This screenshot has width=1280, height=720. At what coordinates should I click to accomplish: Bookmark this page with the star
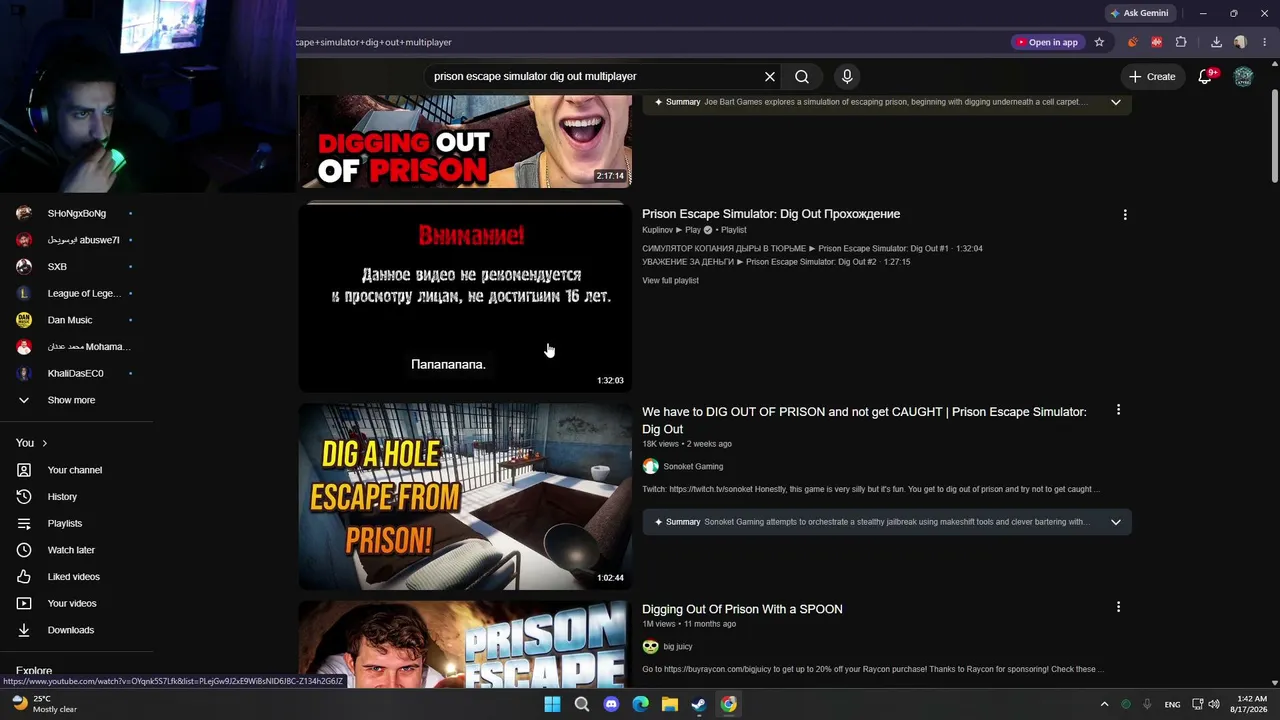coord(1099,42)
